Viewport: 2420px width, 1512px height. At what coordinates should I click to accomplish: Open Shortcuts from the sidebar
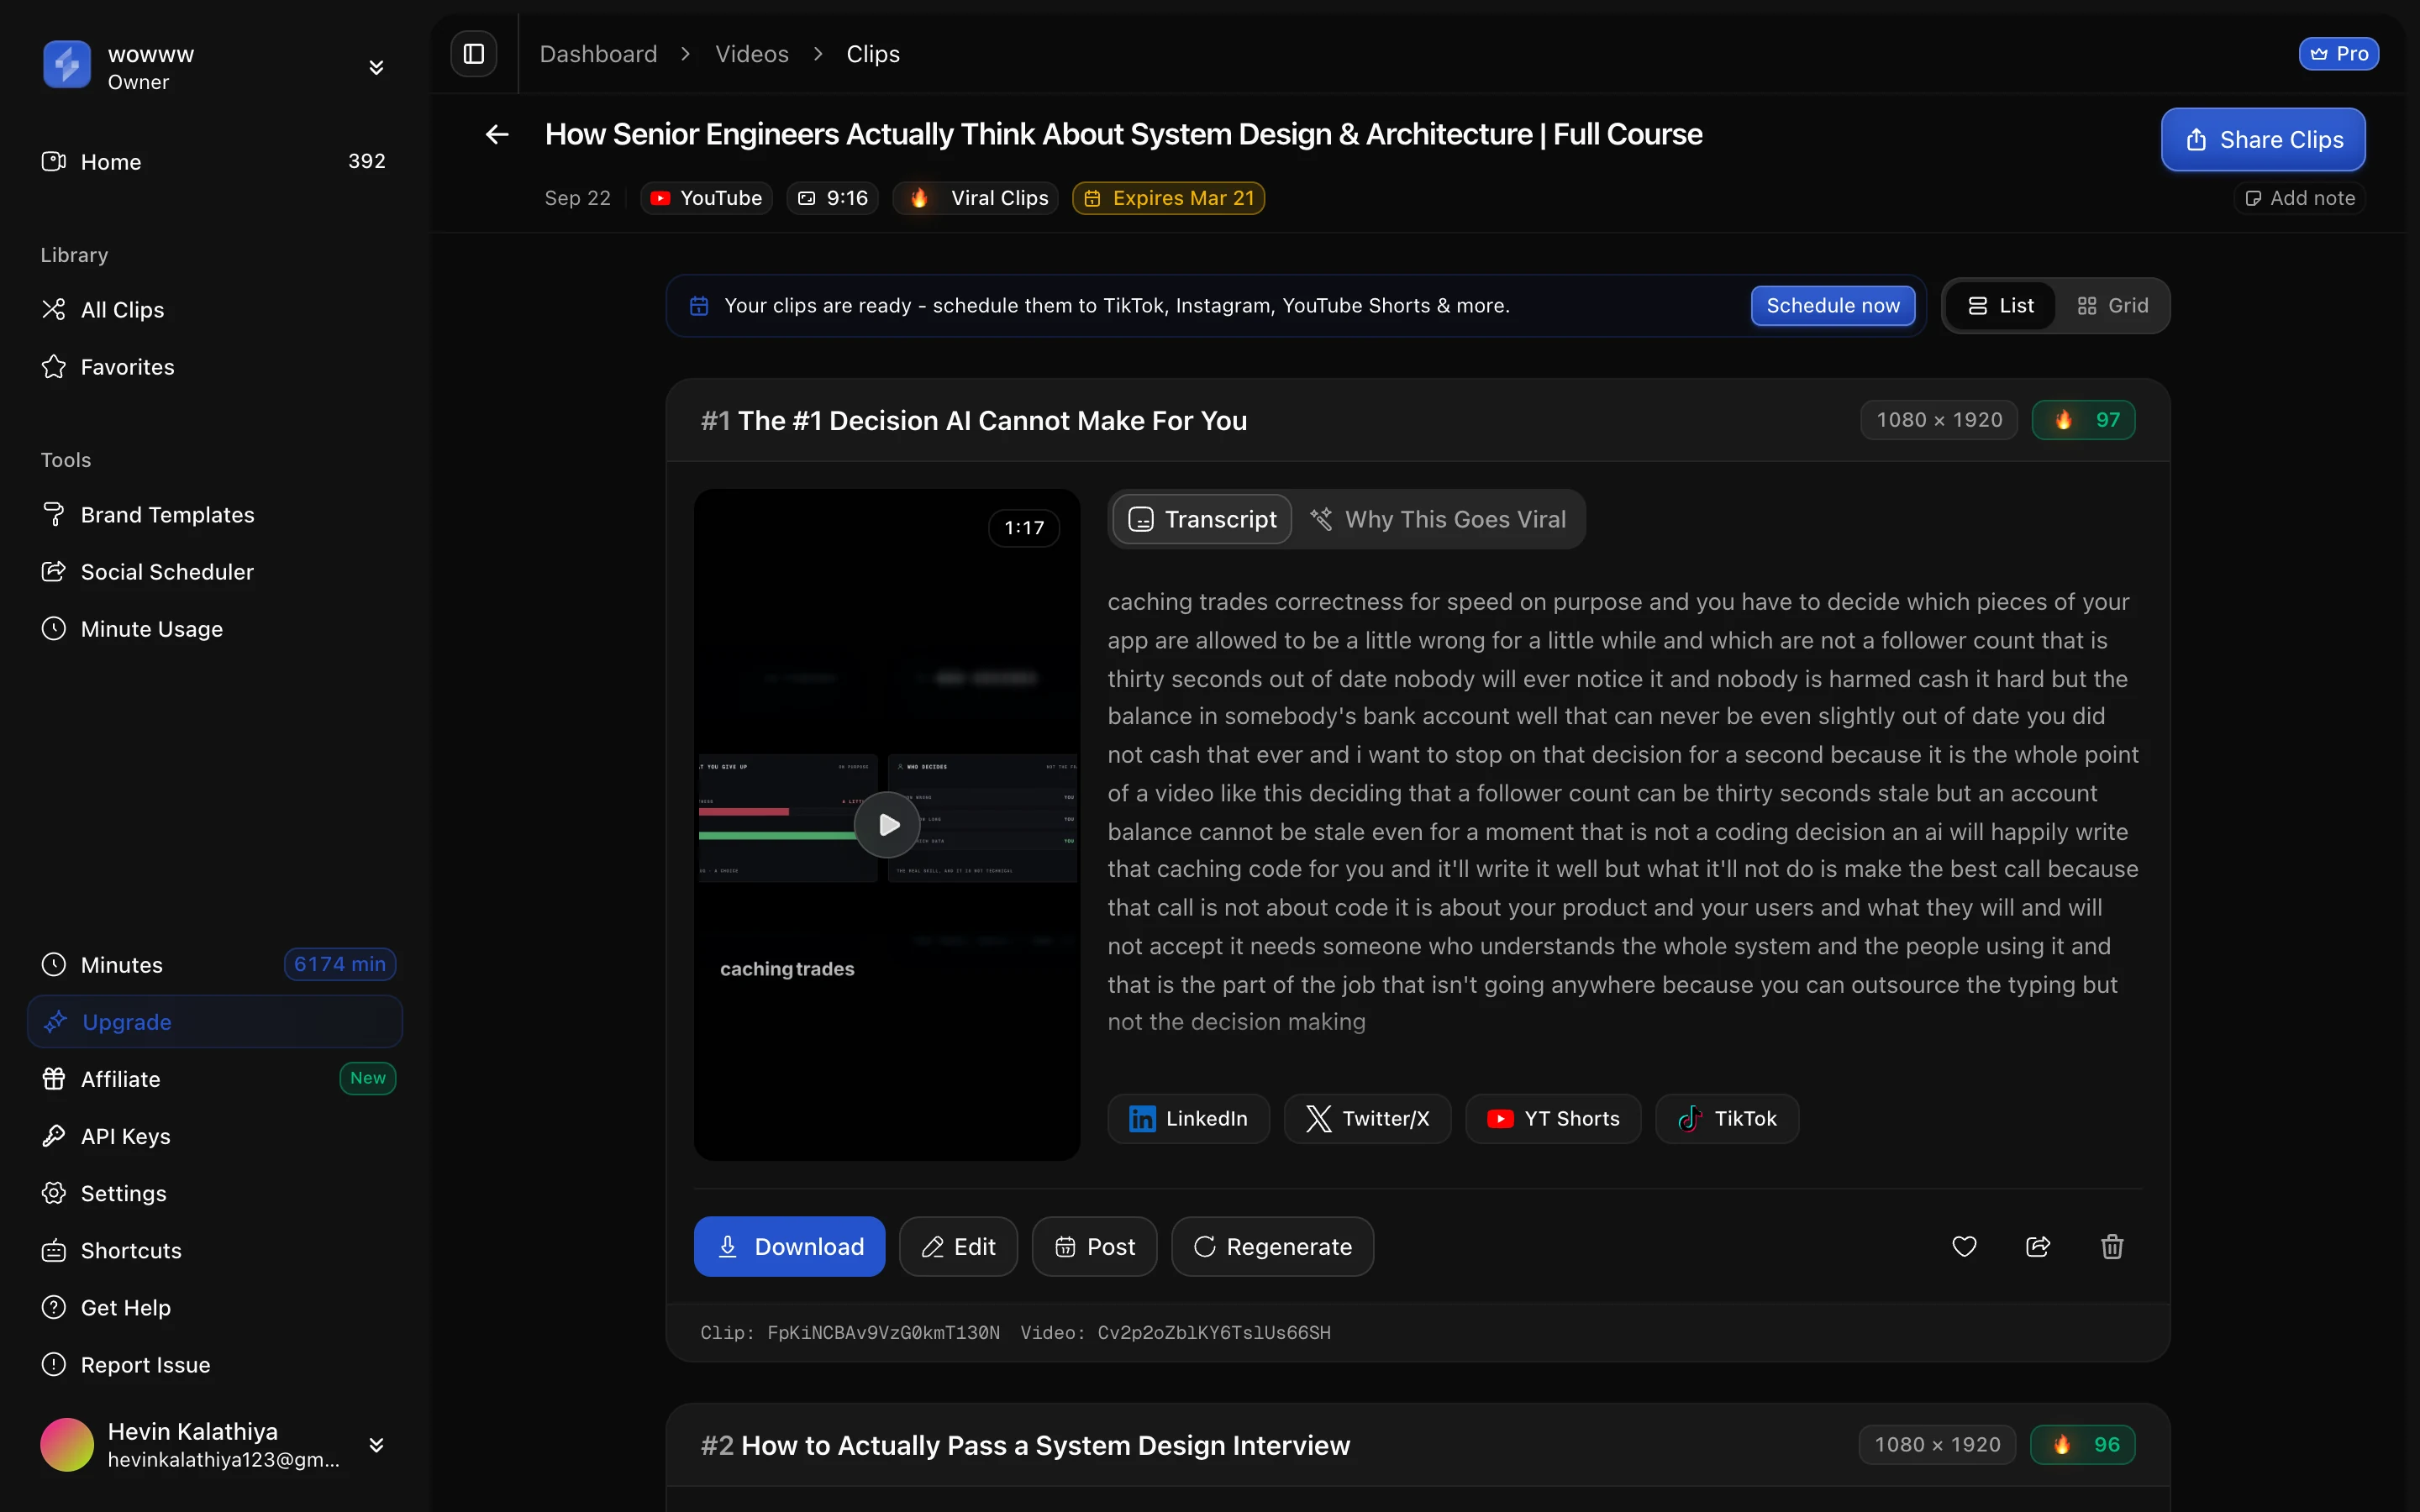(x=215, y=1250)
